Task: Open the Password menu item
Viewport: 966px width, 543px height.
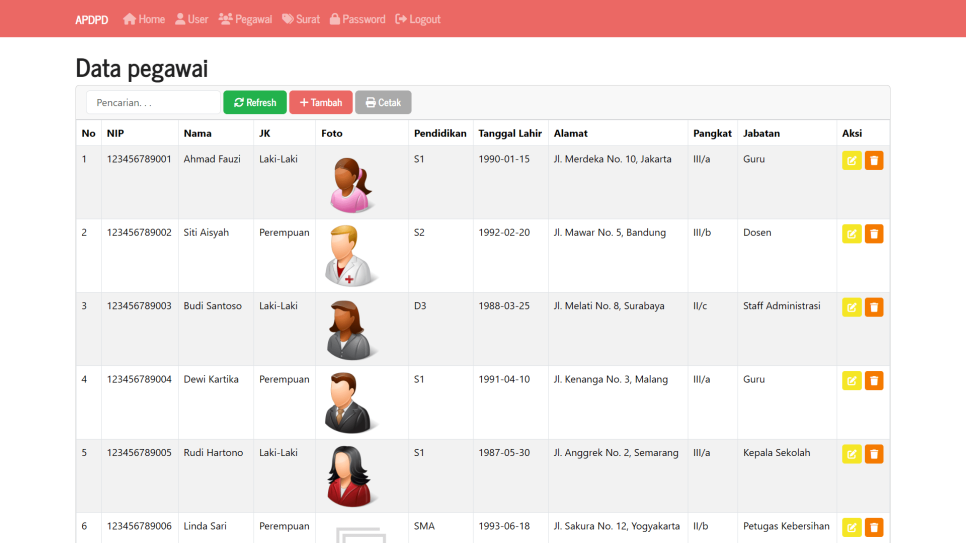Action: (x=357, y=19)
